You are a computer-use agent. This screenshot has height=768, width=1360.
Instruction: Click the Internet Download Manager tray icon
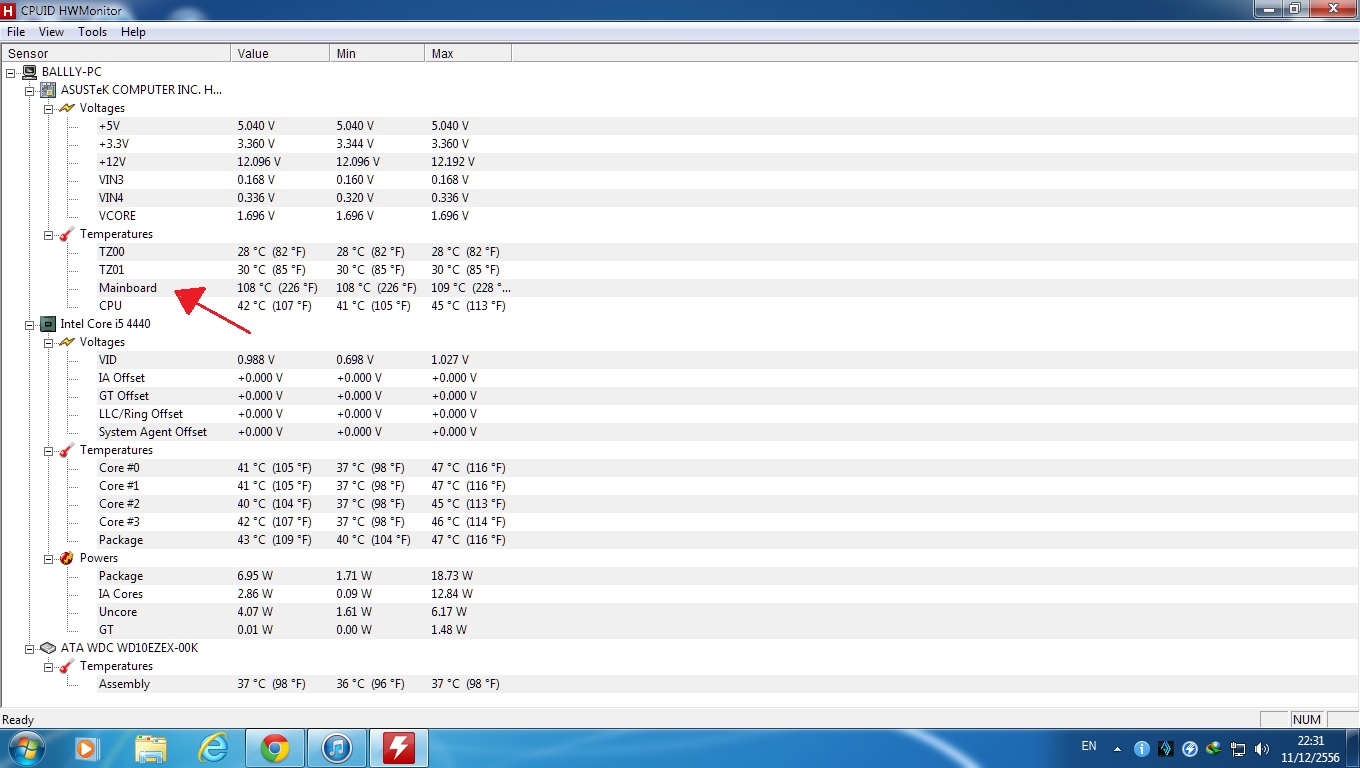click(x=1214, y=748)
